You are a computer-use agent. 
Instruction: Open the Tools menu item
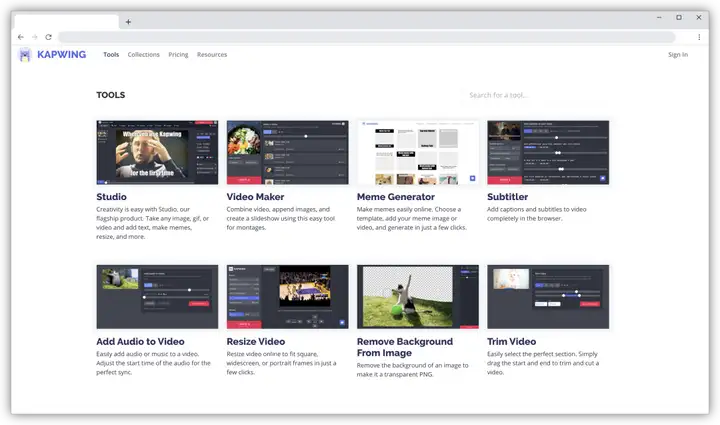(x=111, y=55)
